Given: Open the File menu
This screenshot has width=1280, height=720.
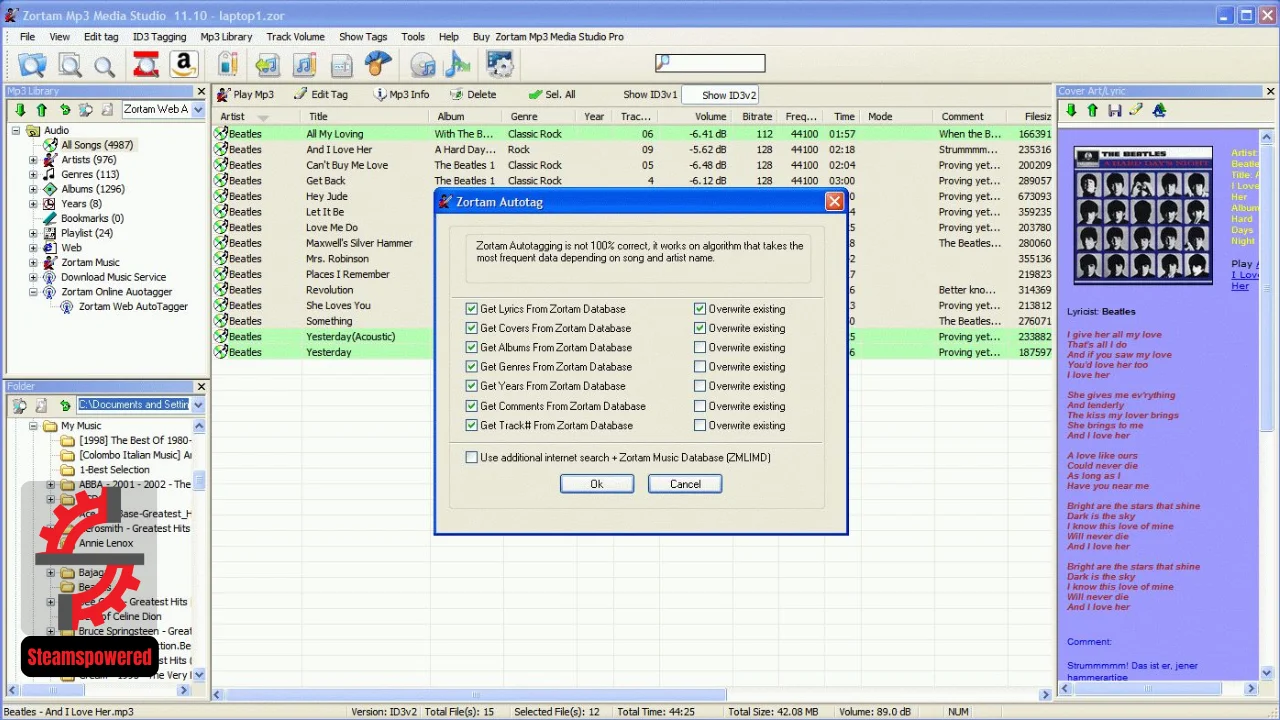Looking at the screenshot, I should [28, 37].
